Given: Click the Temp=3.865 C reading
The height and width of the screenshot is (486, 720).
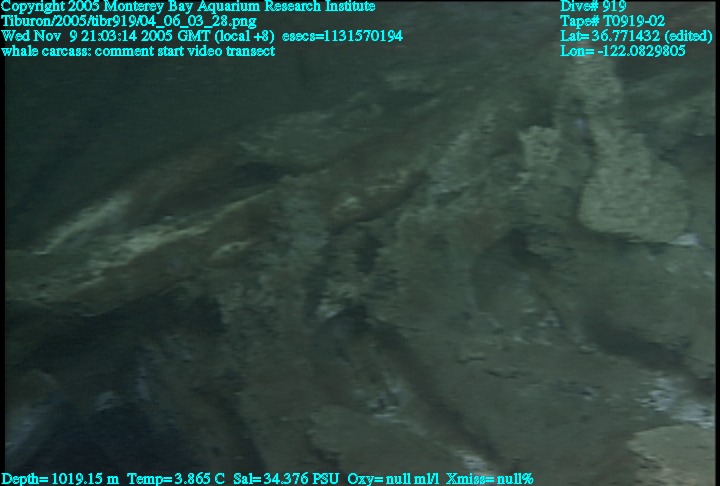Looking at the screenshot, I should pos(176,479).
